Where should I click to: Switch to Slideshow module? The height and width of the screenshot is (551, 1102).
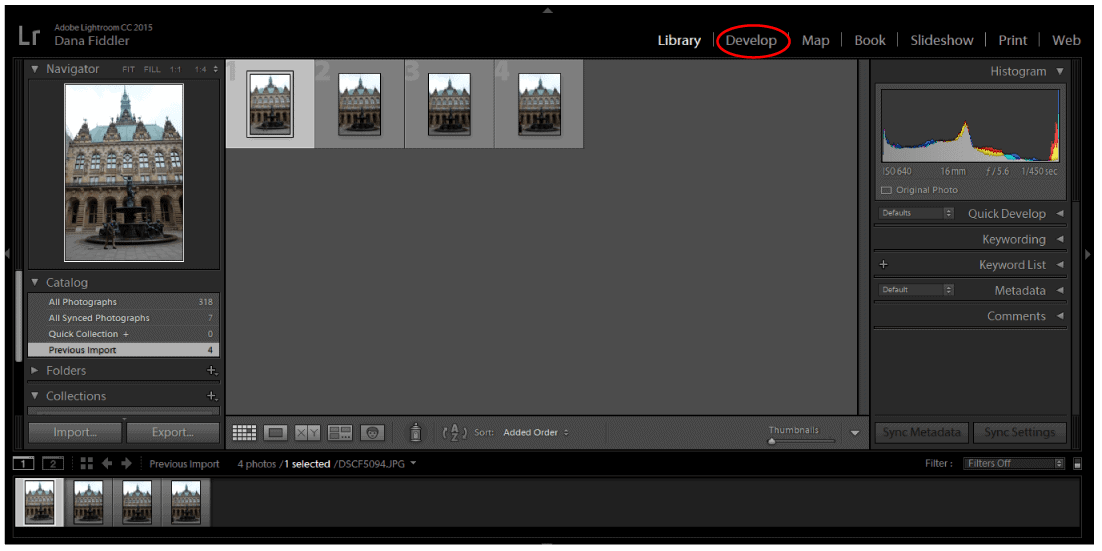coord(942,41)
